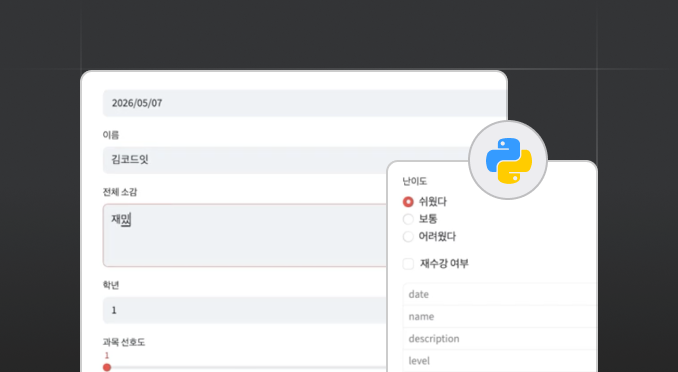Click the date field showing 2026/05/07
This screenshot has width=678, height=372.
click(x=304, y=103)
